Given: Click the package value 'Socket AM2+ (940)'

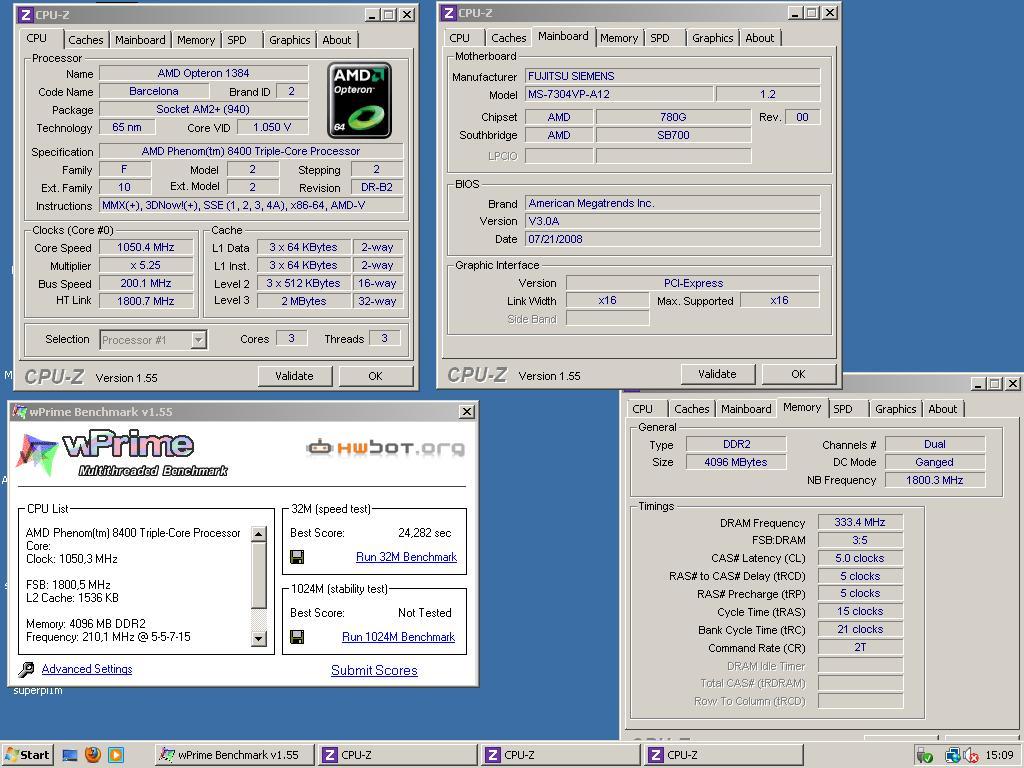Looking at the screenshot, I should (x=203, y=109).
